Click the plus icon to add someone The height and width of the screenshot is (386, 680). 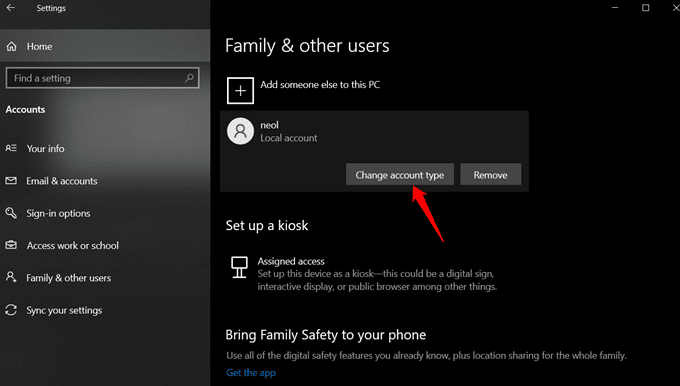240,91
